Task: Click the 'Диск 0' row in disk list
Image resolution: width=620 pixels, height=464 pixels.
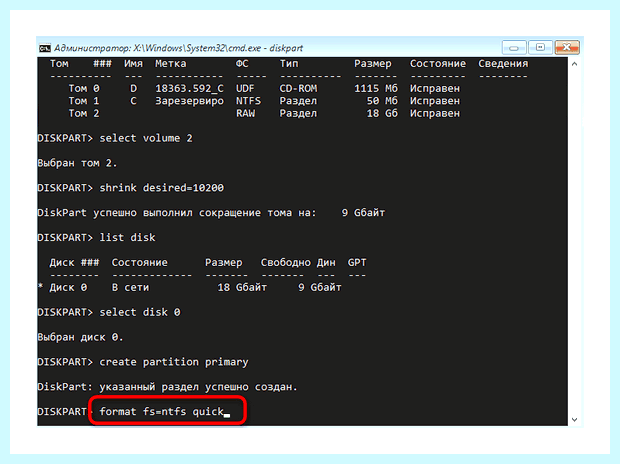Action: pyautogui.click(x=190, y=287)
